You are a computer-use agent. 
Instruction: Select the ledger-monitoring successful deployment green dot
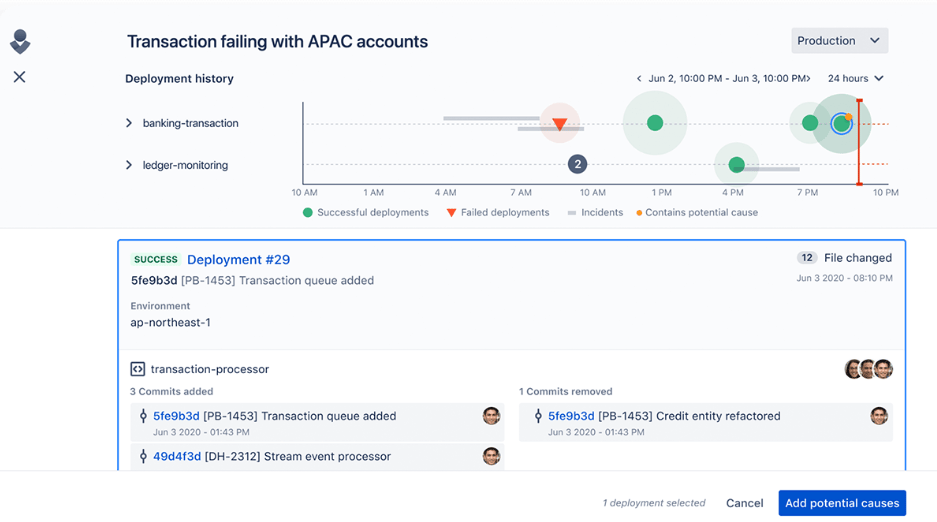tap(737, 164)
